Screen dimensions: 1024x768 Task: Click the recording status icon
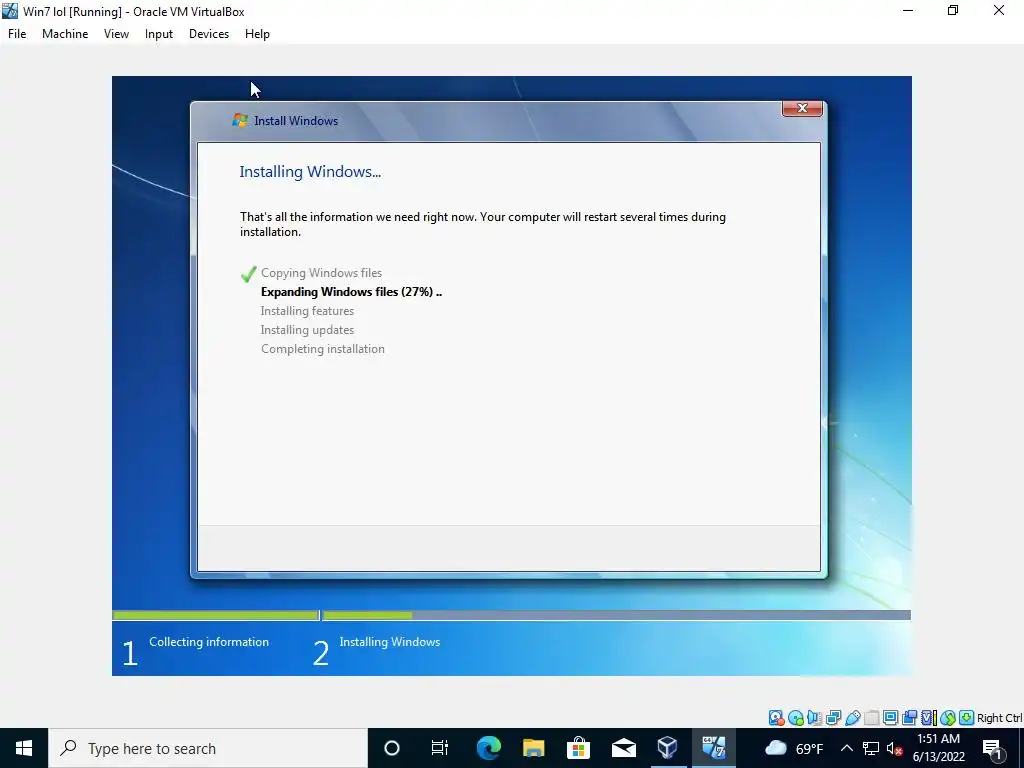909,718
